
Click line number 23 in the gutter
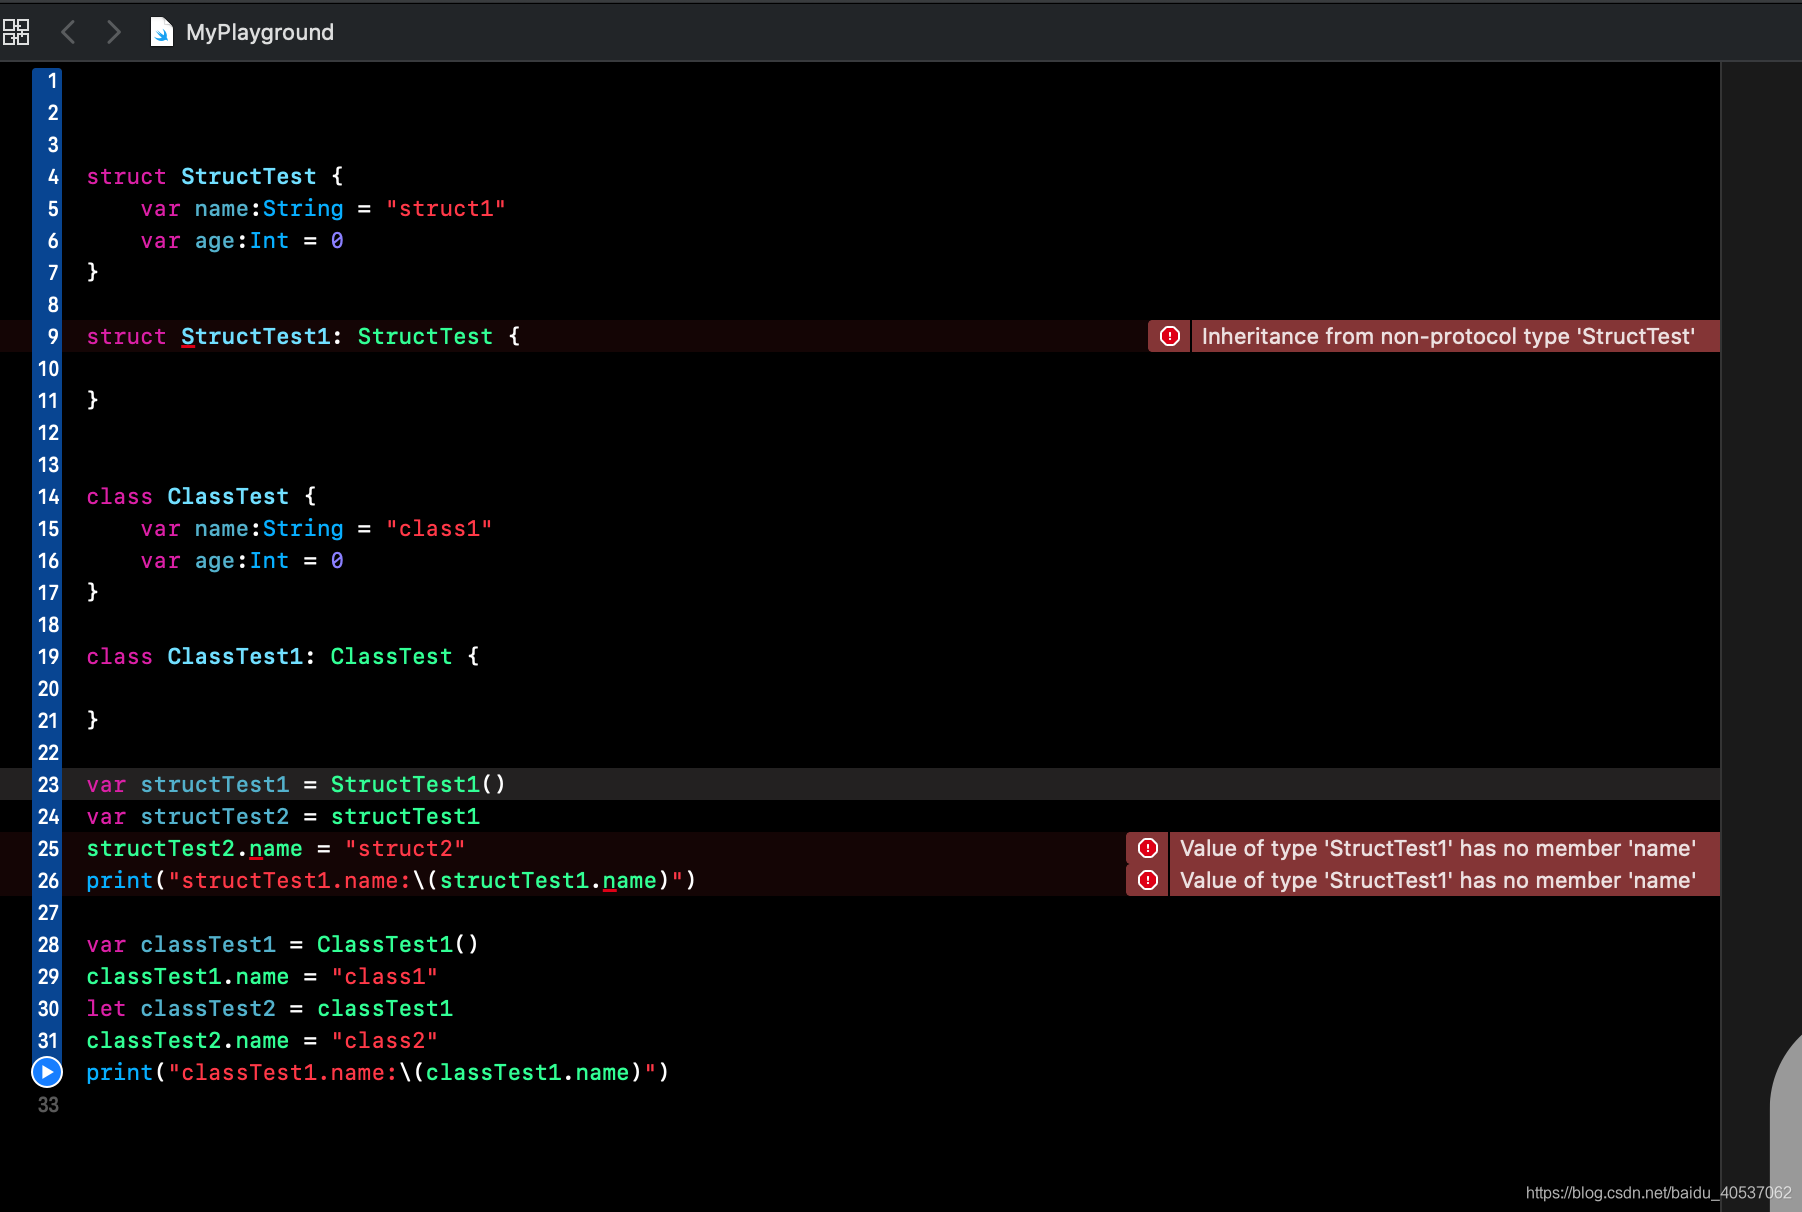pos(48,785)
